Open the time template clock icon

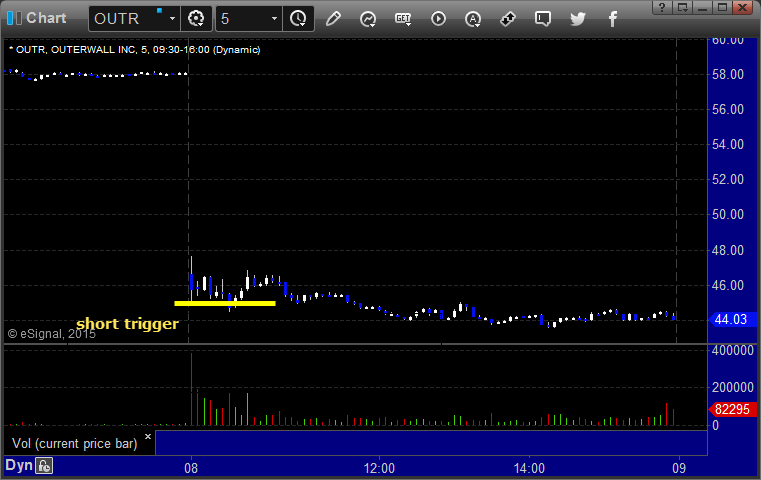coord(298,19)
